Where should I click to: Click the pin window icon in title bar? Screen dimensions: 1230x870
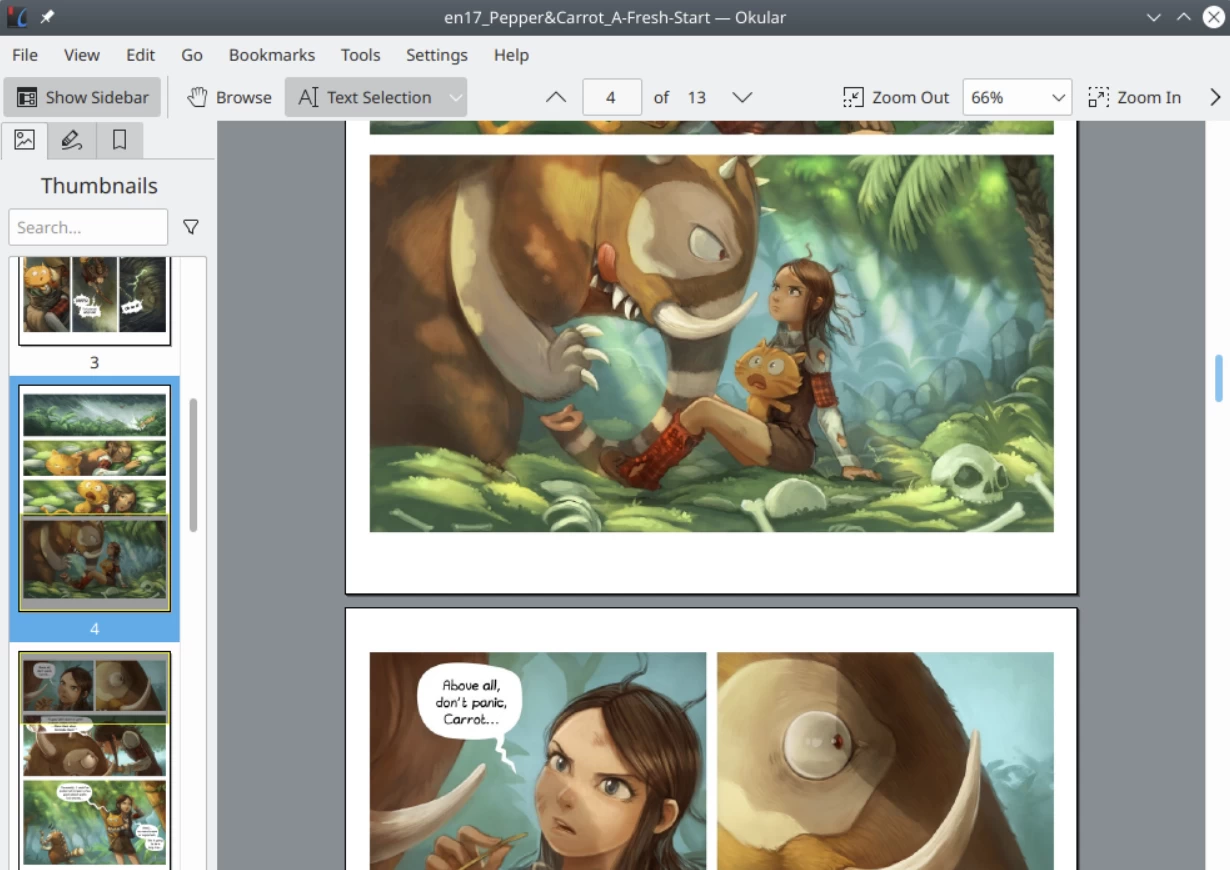47,17
